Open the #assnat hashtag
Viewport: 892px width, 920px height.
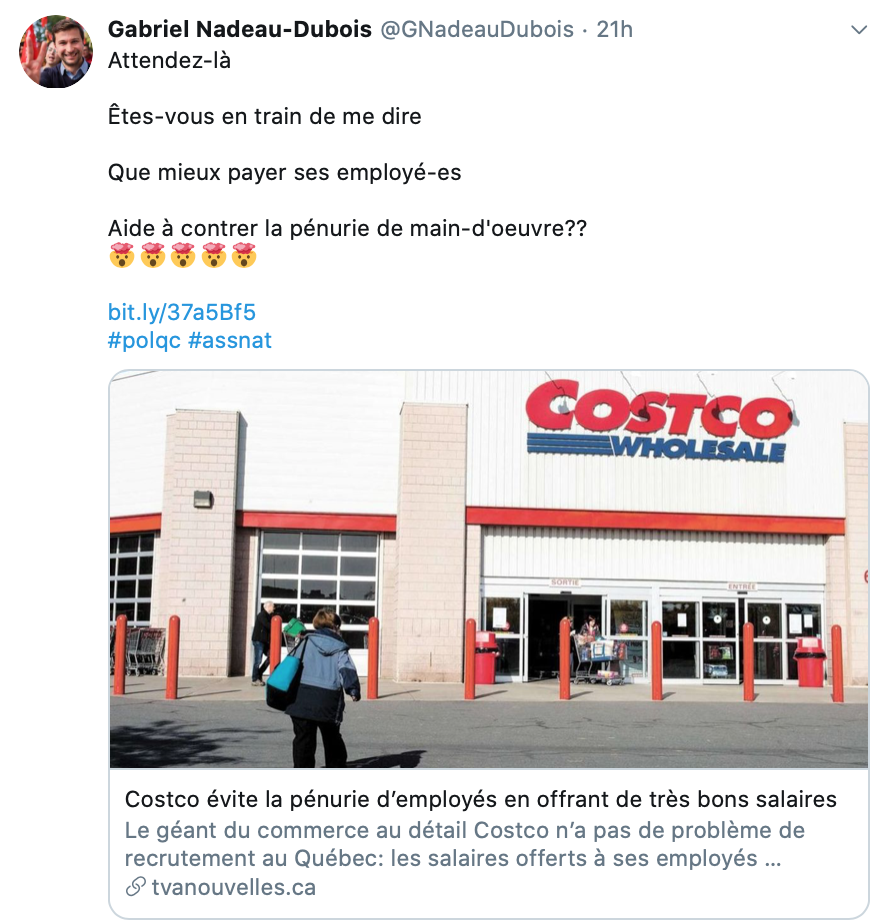(230, 340)
